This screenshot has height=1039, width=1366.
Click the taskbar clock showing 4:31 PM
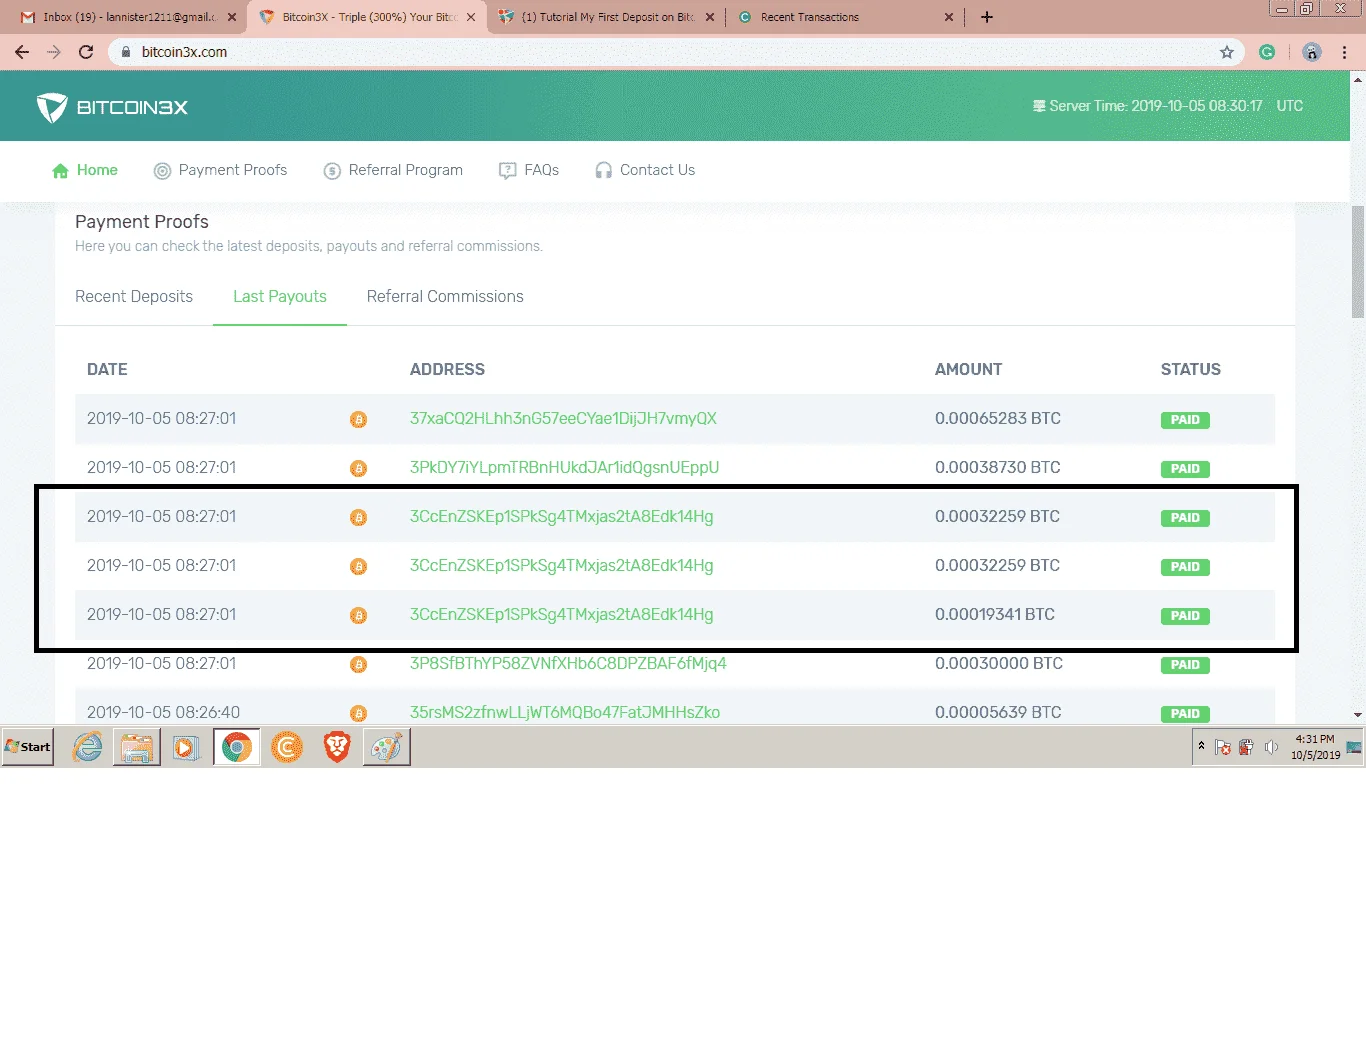pos(1315,747)
